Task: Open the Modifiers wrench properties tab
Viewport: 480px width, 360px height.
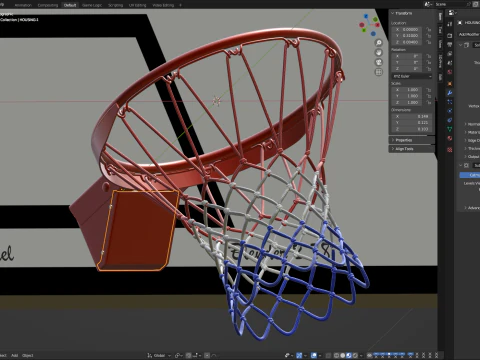Action: tap(450, 93)
